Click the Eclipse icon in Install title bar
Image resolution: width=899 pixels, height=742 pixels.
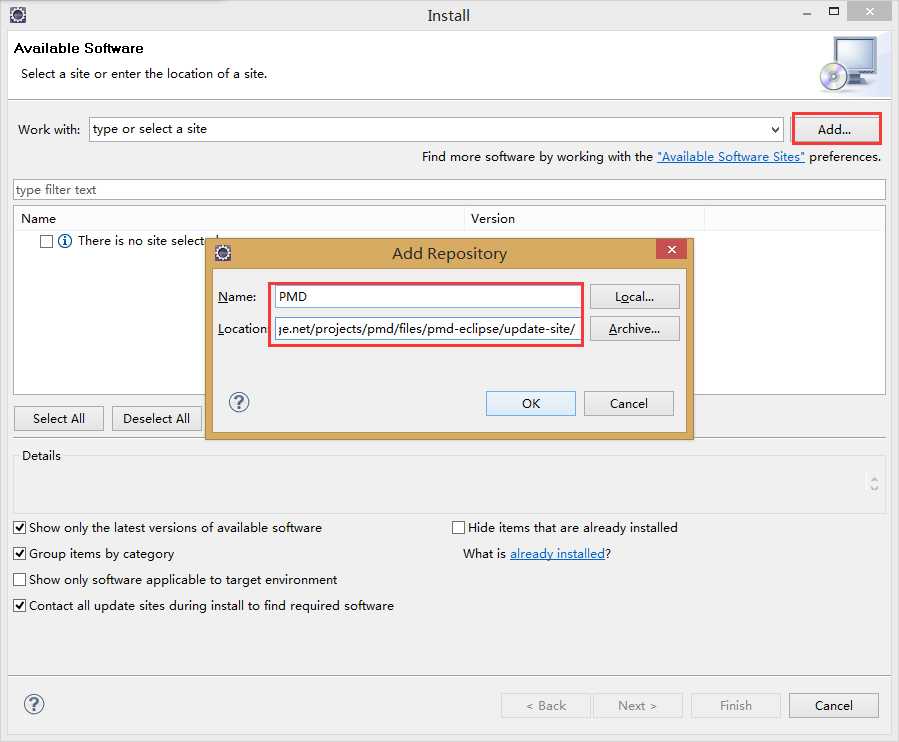pyautogui.click(x=18, y=15)
